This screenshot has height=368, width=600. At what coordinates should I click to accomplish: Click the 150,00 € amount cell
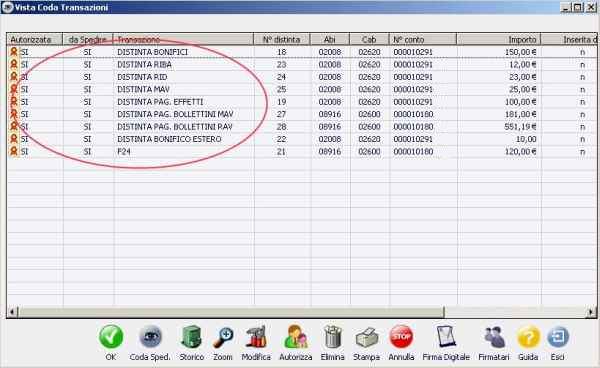[520, 52]
